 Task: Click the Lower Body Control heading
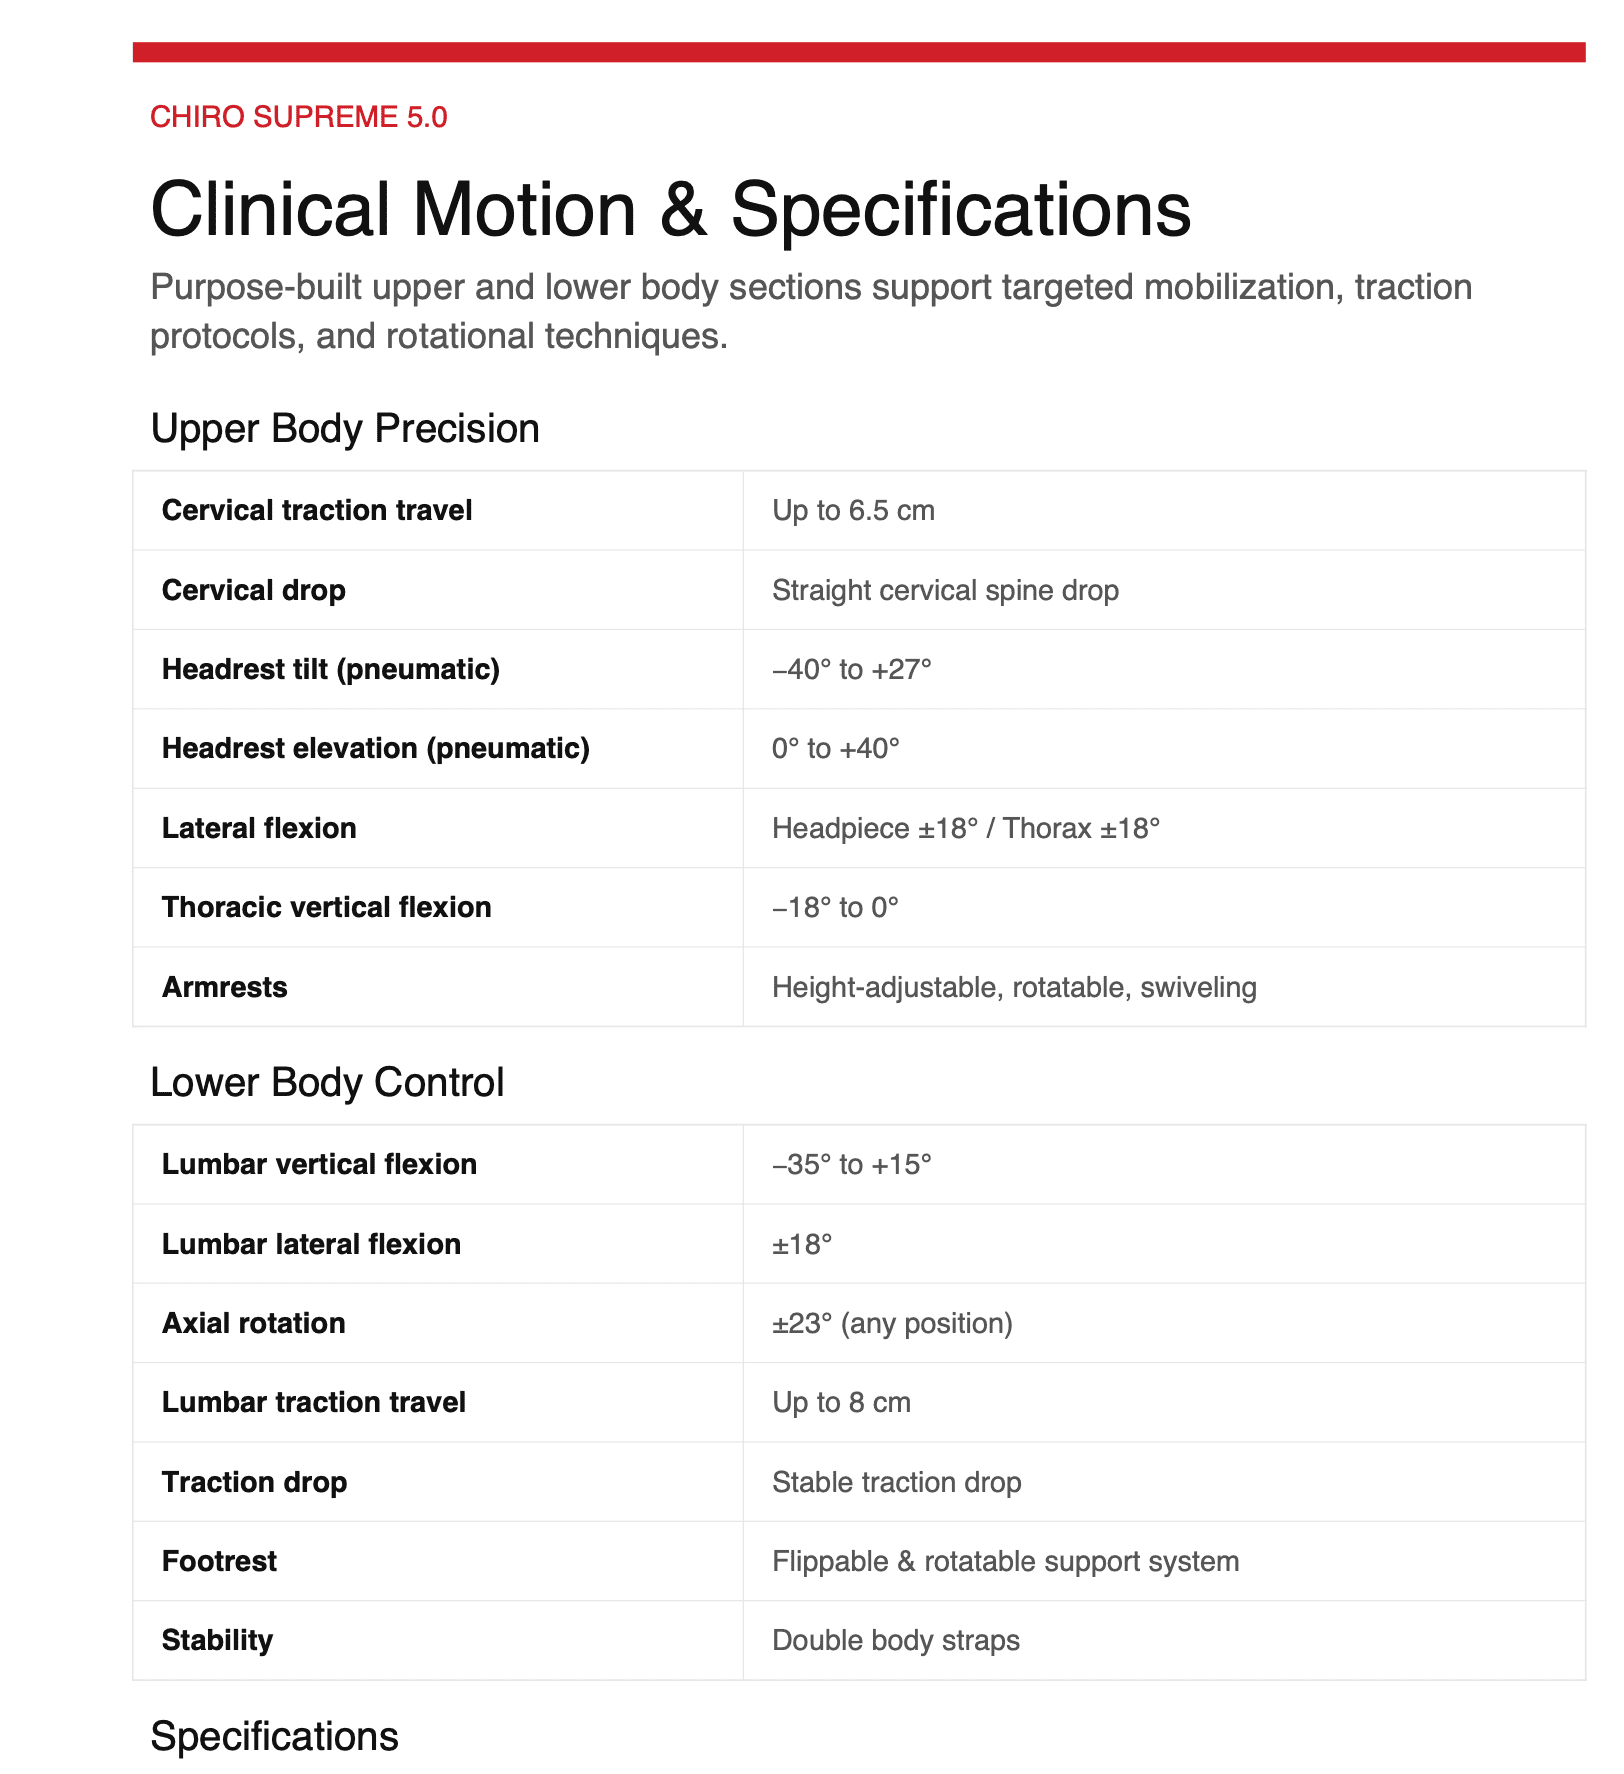[327, 1082]
